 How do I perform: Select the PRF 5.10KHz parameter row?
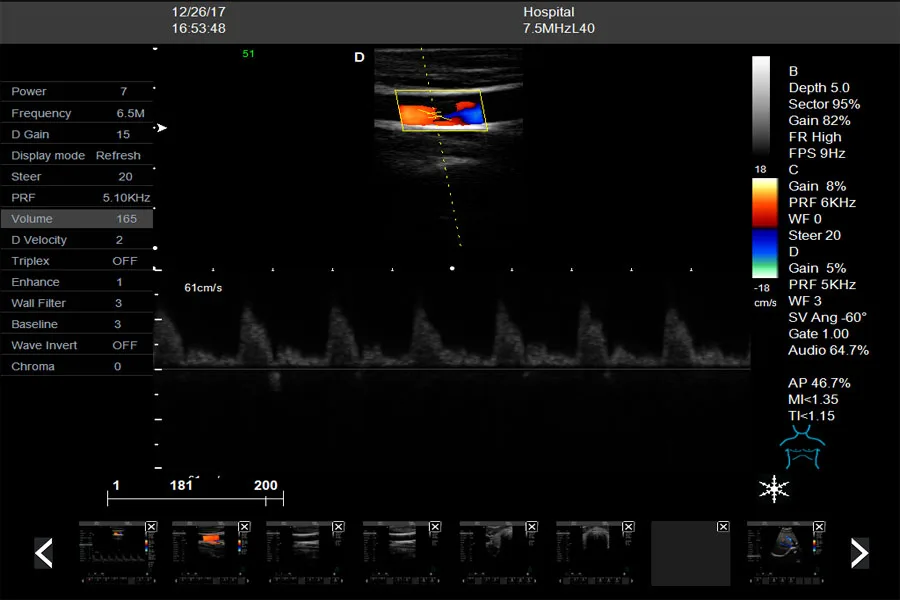pos(76,198)
